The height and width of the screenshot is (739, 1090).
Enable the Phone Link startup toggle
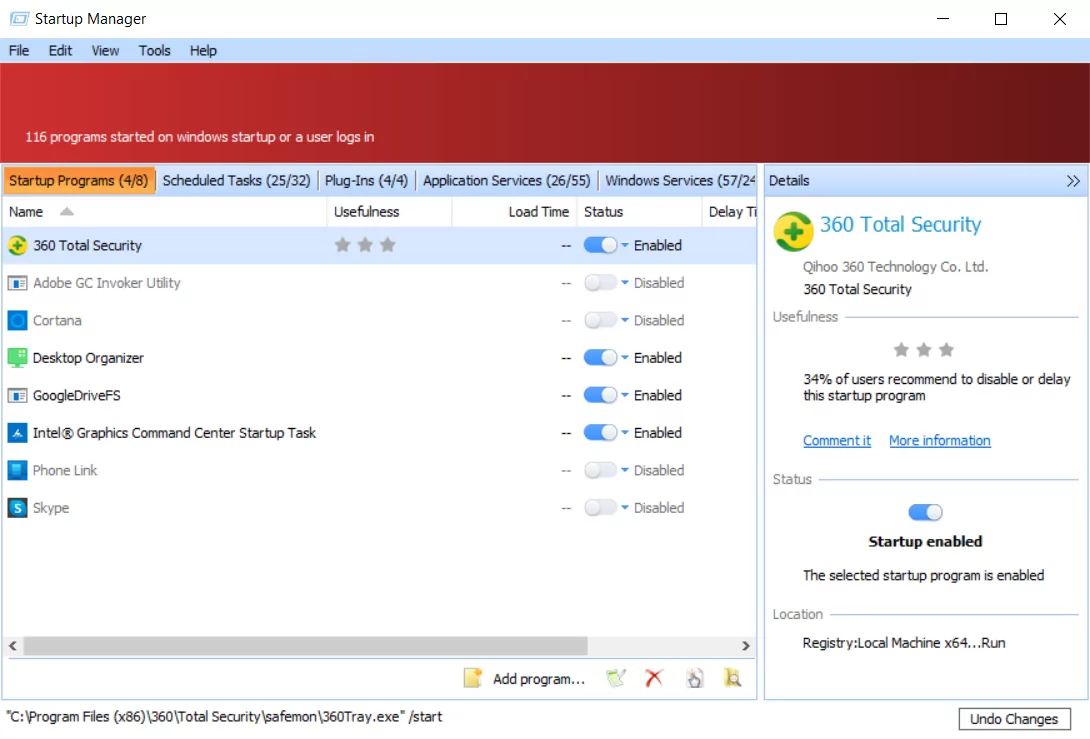point(600,471)
